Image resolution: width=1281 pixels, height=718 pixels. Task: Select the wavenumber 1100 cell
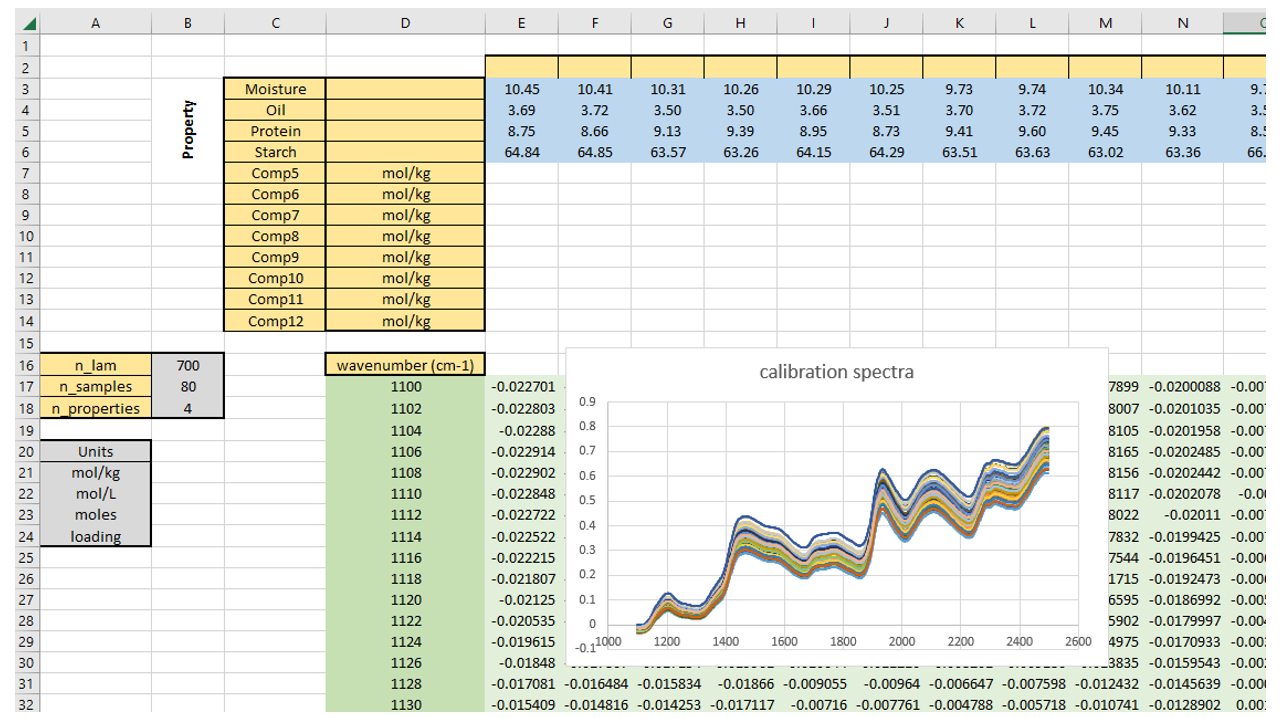(405, 386)
